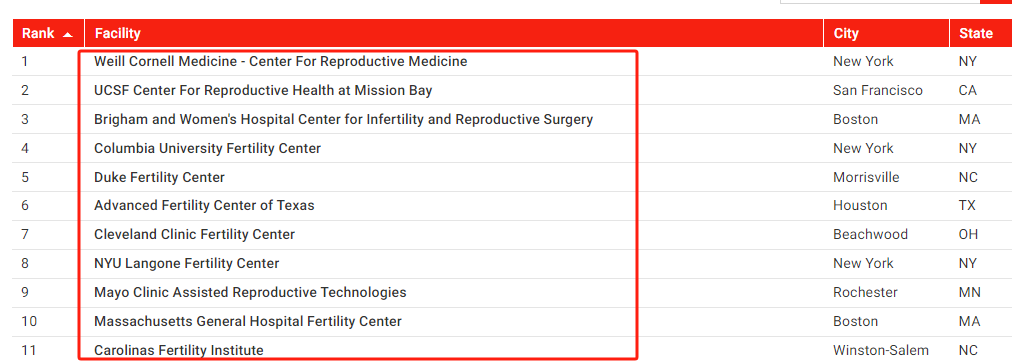Click the Rank header label
The height and width of the screenshot is (364, 1025).
[x=38, y=33]
